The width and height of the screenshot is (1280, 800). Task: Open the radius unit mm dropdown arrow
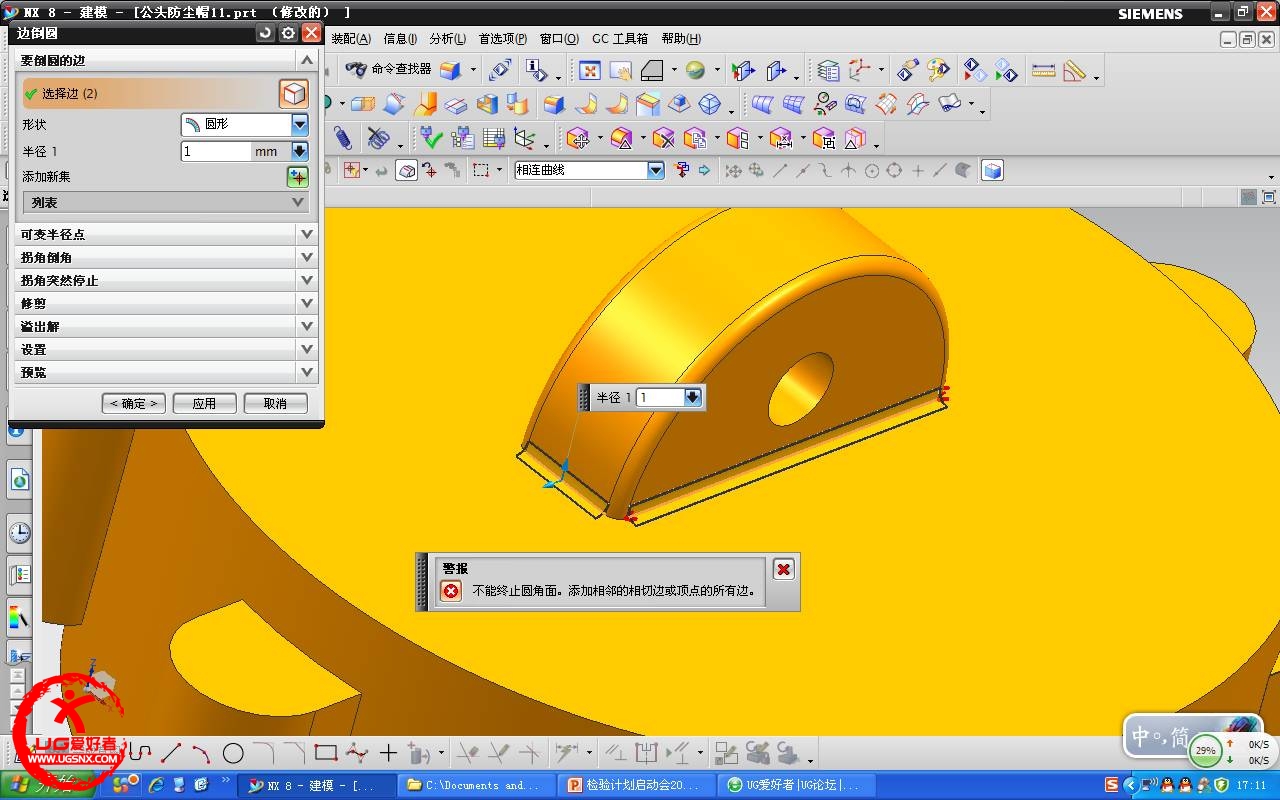300,151
